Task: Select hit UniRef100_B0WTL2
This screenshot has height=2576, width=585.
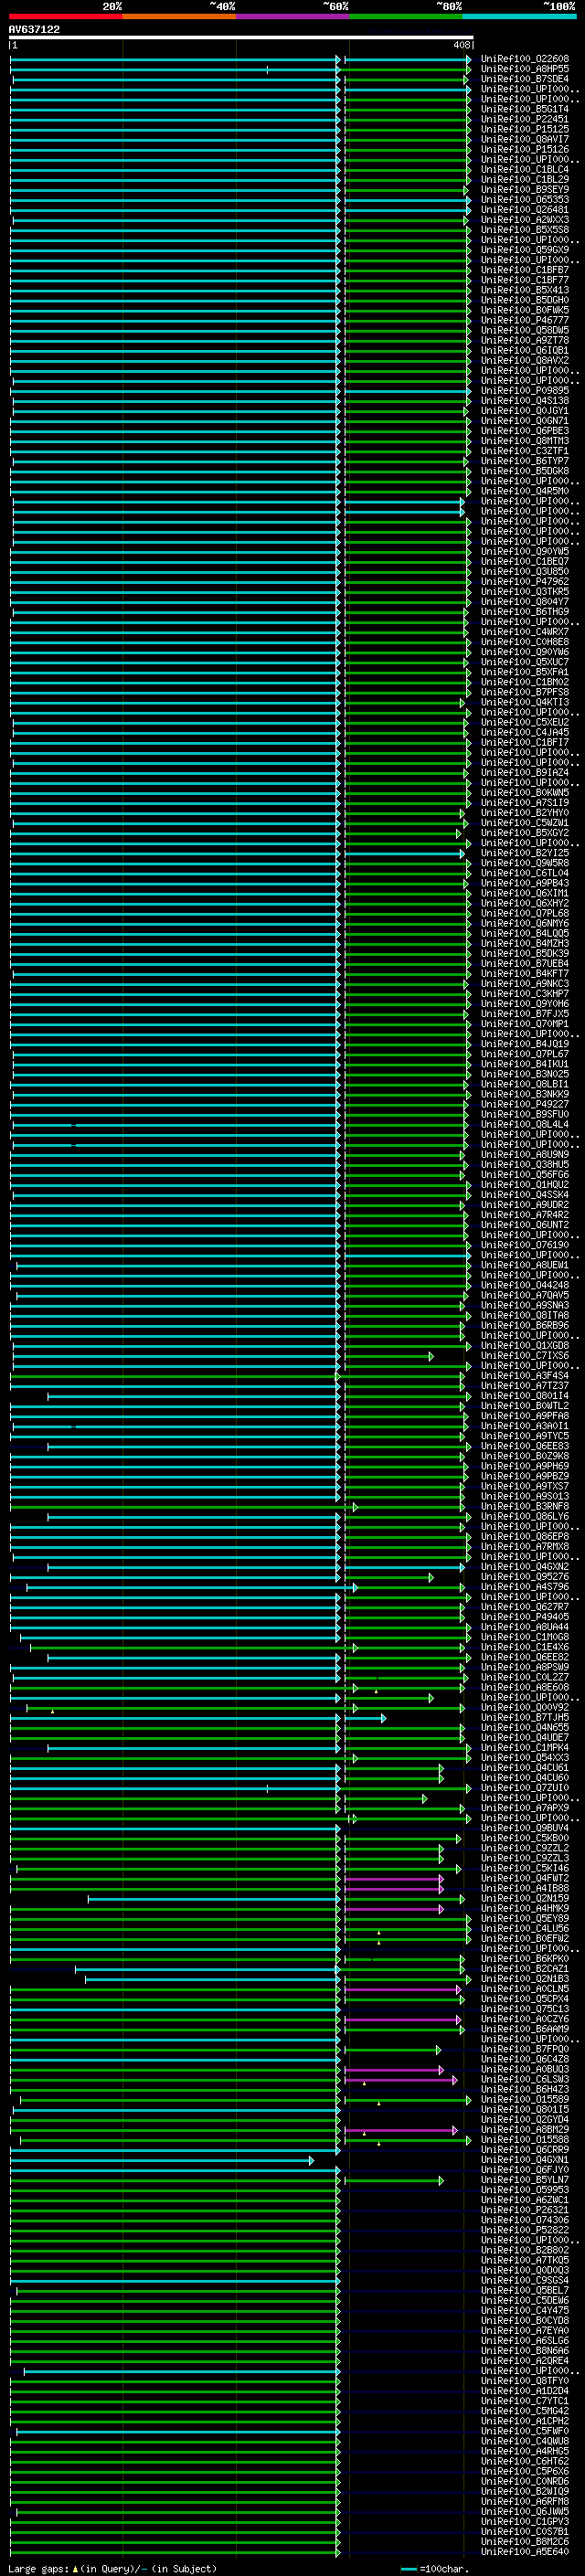Action: (525, 1406)
